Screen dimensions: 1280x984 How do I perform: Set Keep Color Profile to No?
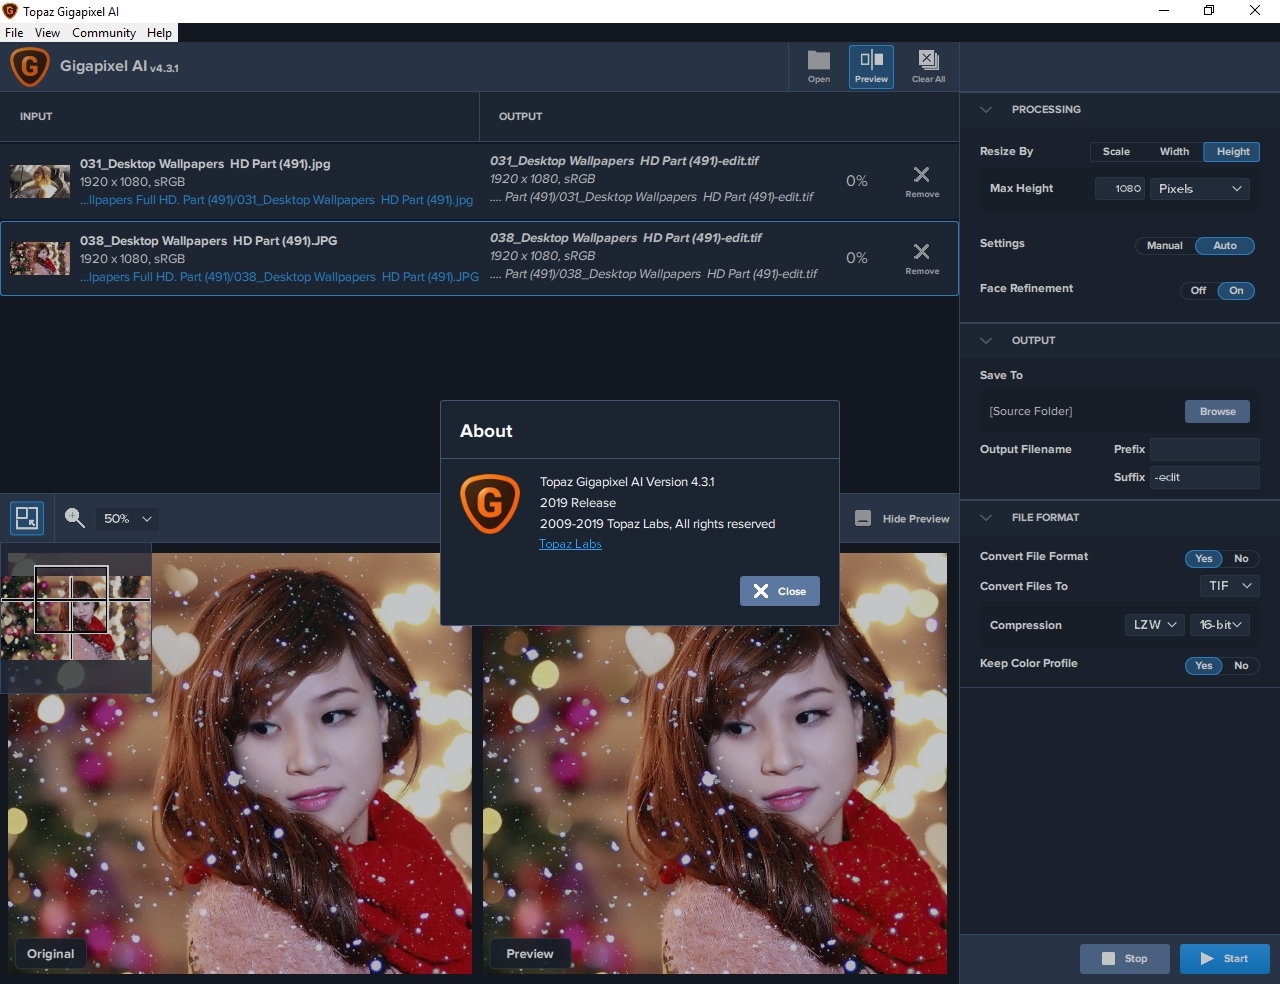pos(1241,665)
